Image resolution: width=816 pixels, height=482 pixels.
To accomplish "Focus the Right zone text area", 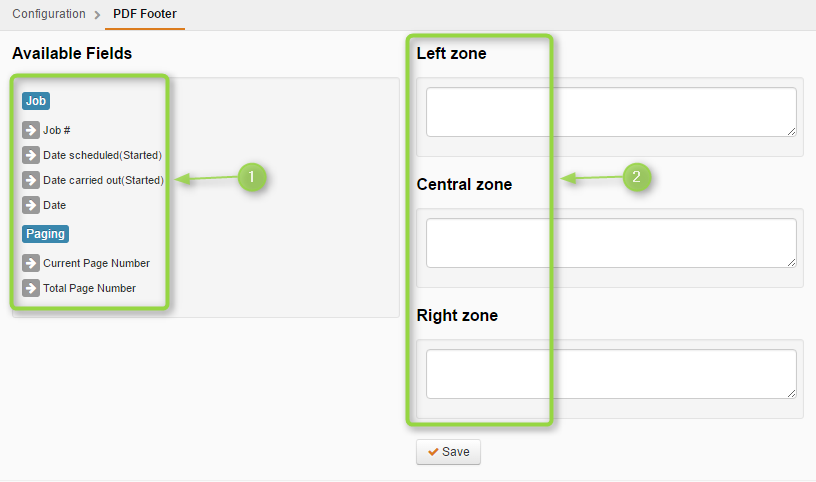I will pyautogui.click(x=611, y=374).
